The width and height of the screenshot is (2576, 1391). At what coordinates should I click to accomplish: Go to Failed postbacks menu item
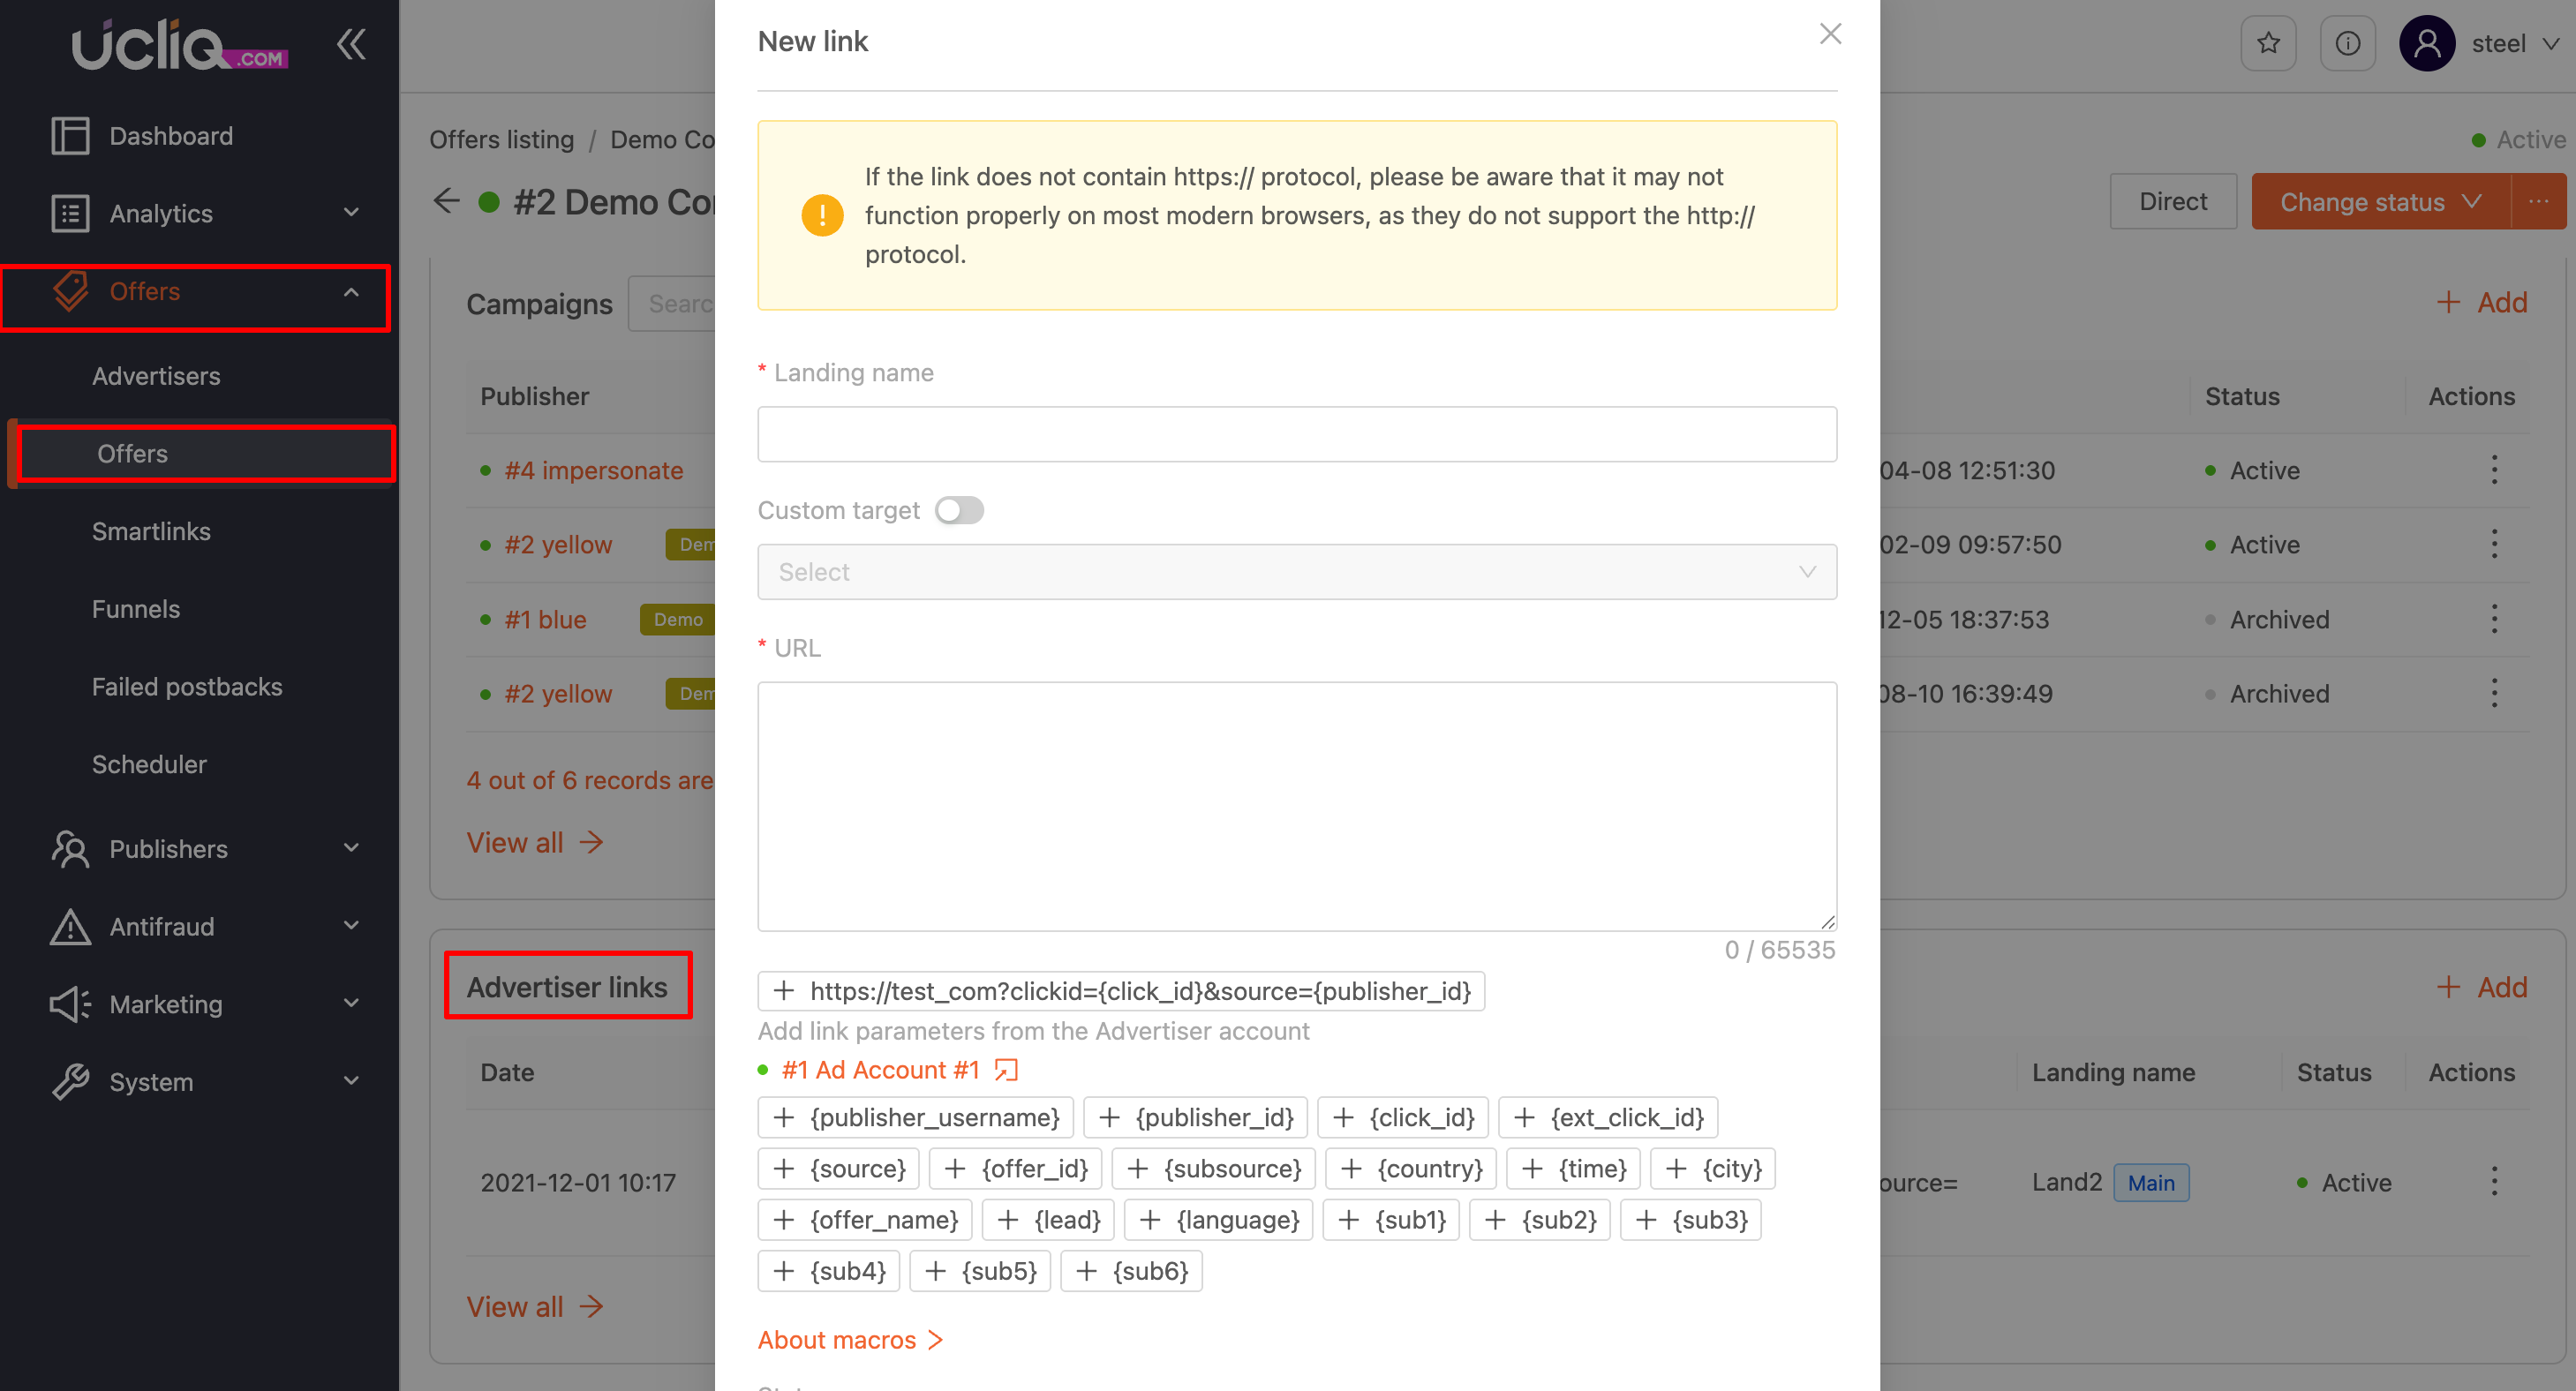[187, 686]
